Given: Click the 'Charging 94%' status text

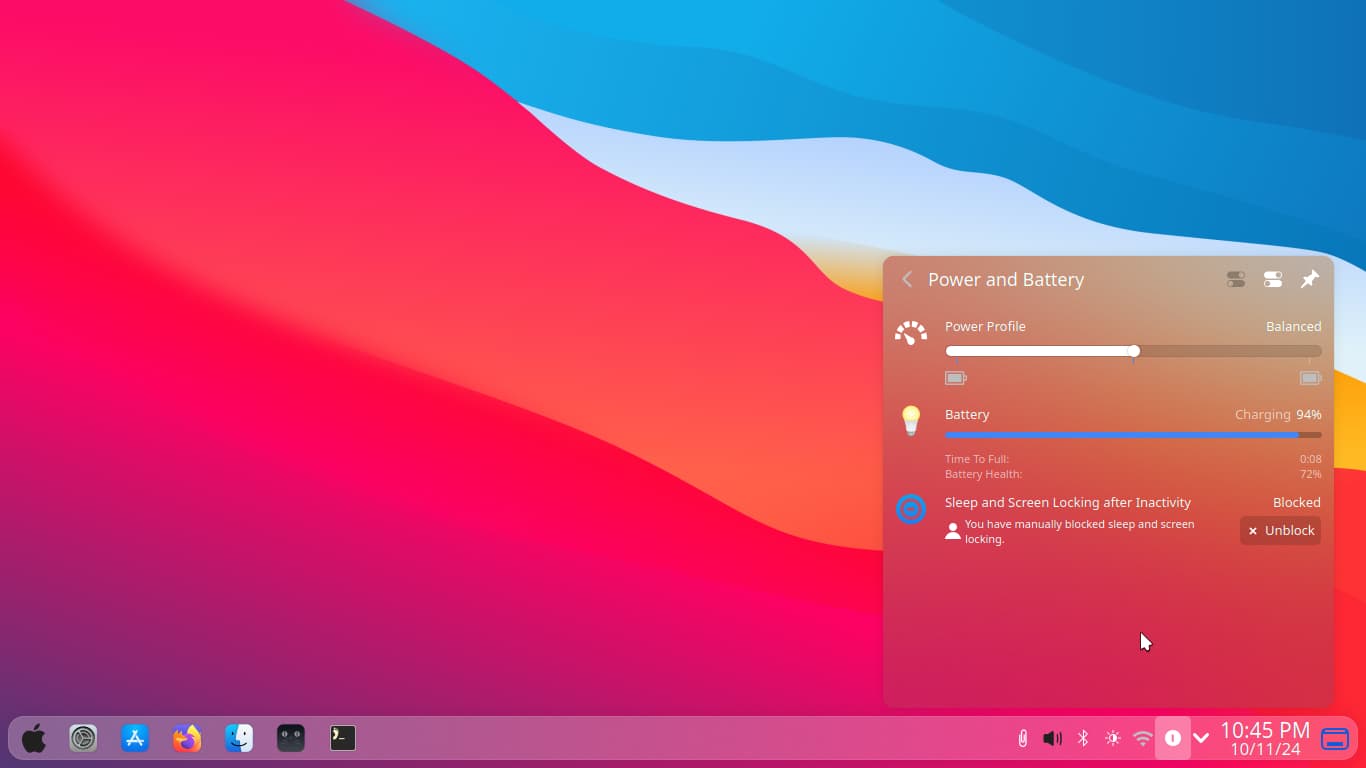Looking at the screenshot, I should tap(1278, 415).
